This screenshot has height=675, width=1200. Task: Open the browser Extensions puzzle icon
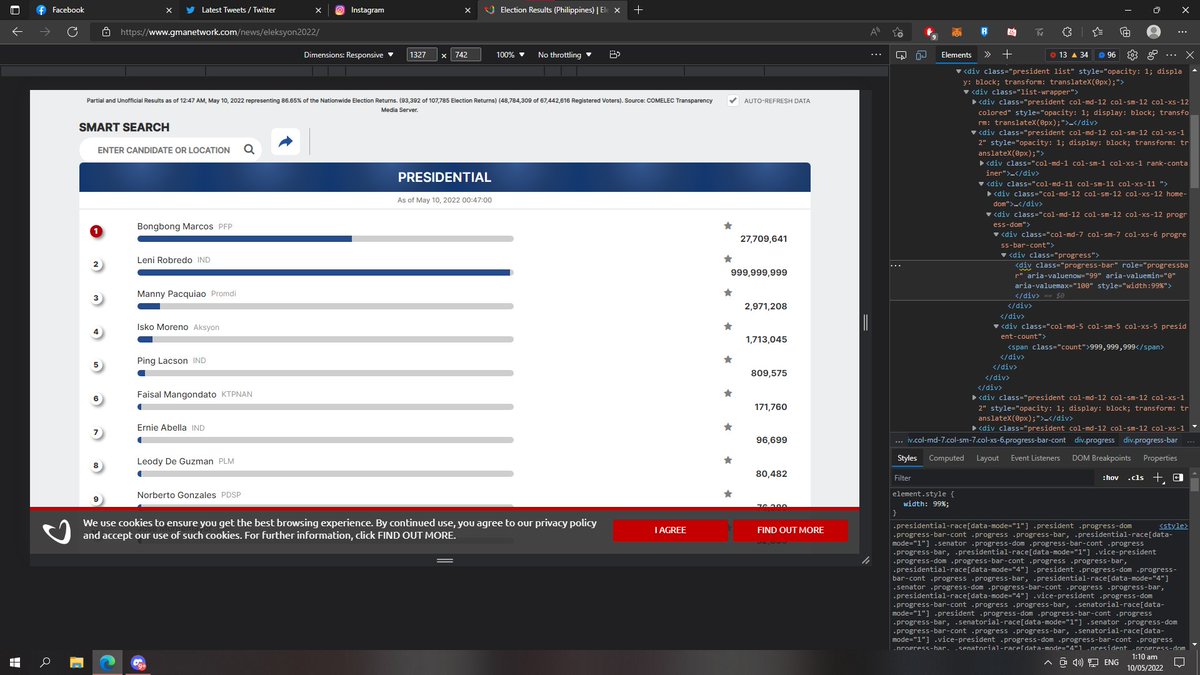(1068, 32)
